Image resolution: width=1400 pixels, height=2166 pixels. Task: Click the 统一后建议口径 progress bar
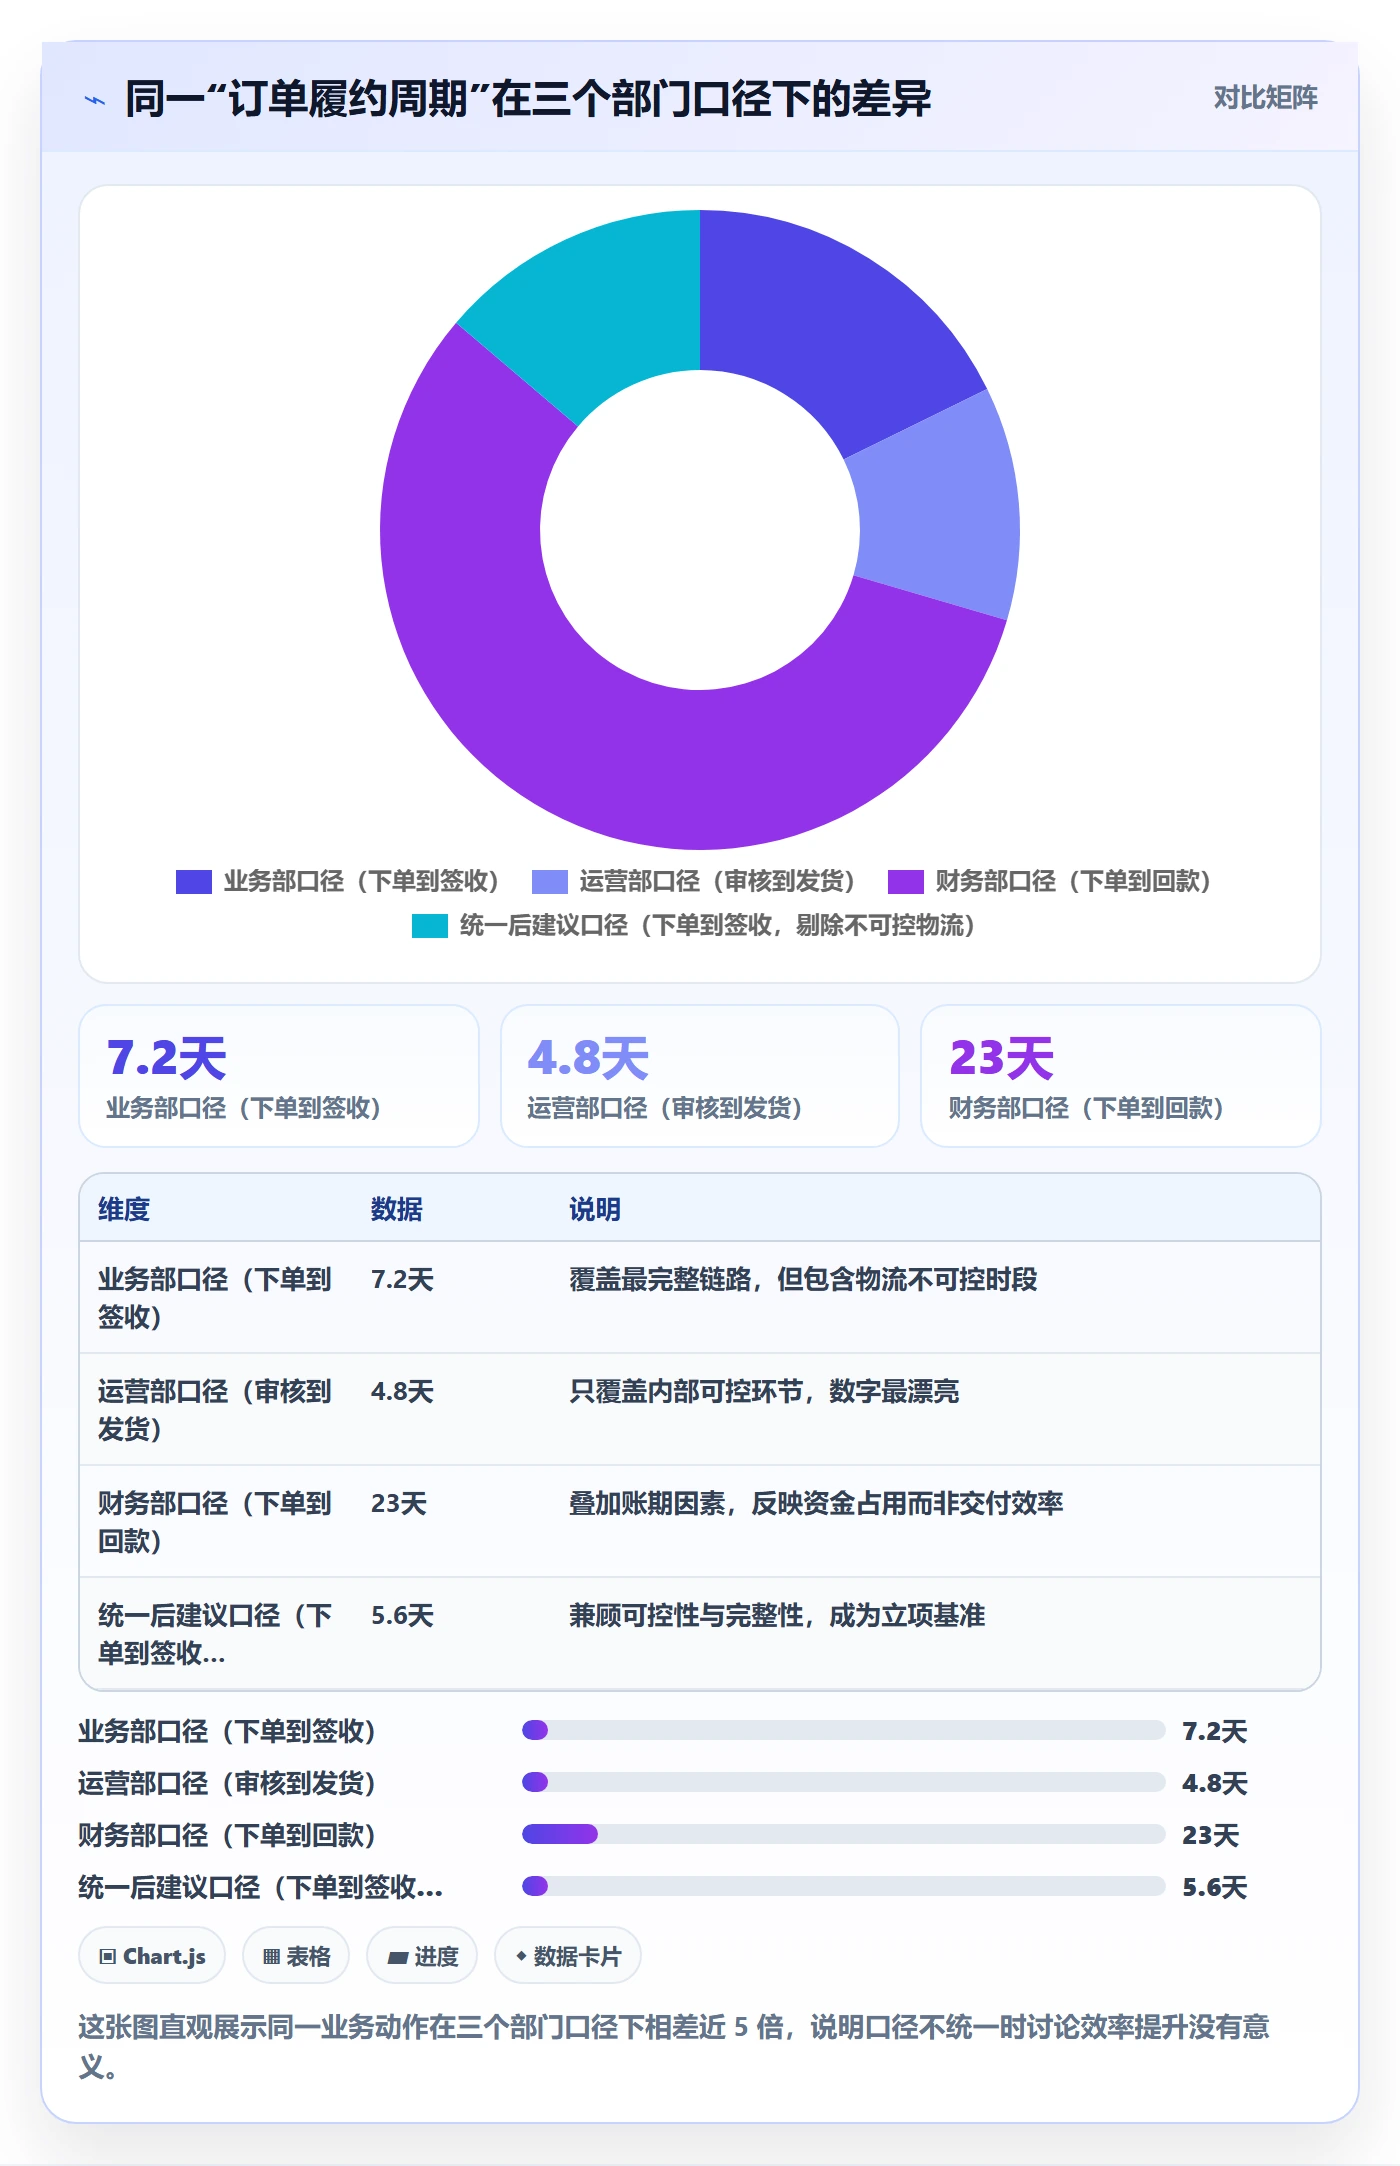[x=843, y=1886]
